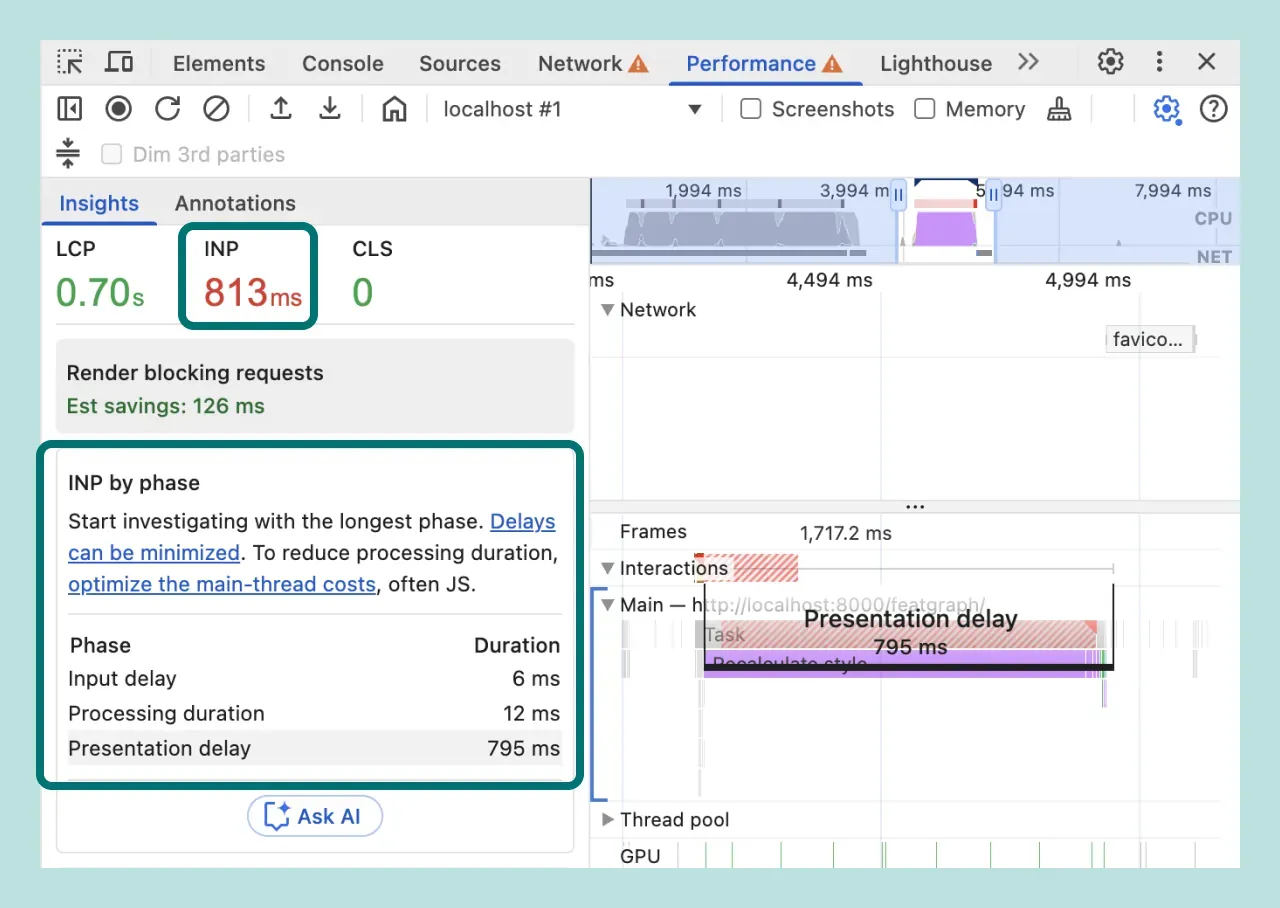Save the profile via the download icon
Image resolution: width=1280 pixels, height=908 pixels.
330,109
